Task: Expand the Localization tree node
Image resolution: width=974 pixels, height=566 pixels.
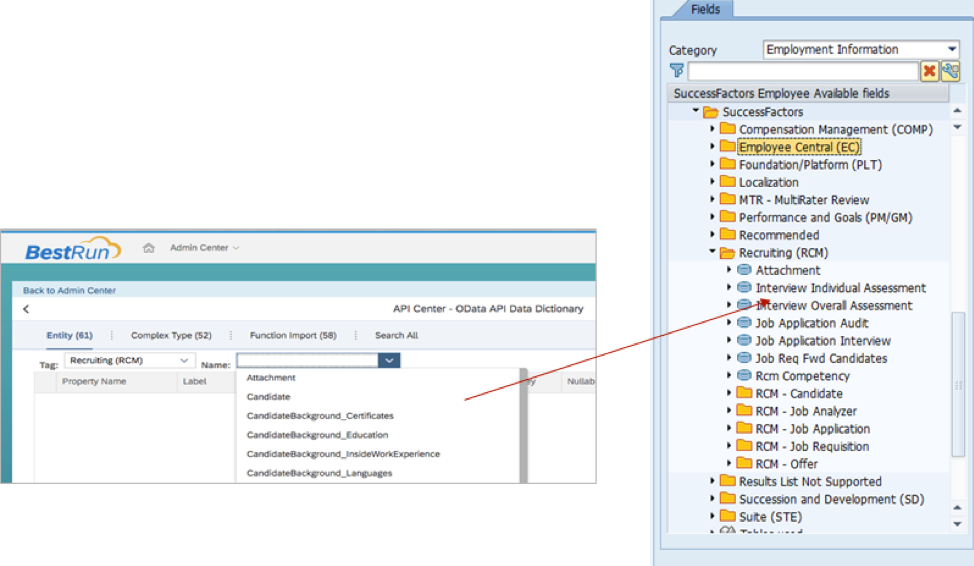Action: [x=712, y=181]
